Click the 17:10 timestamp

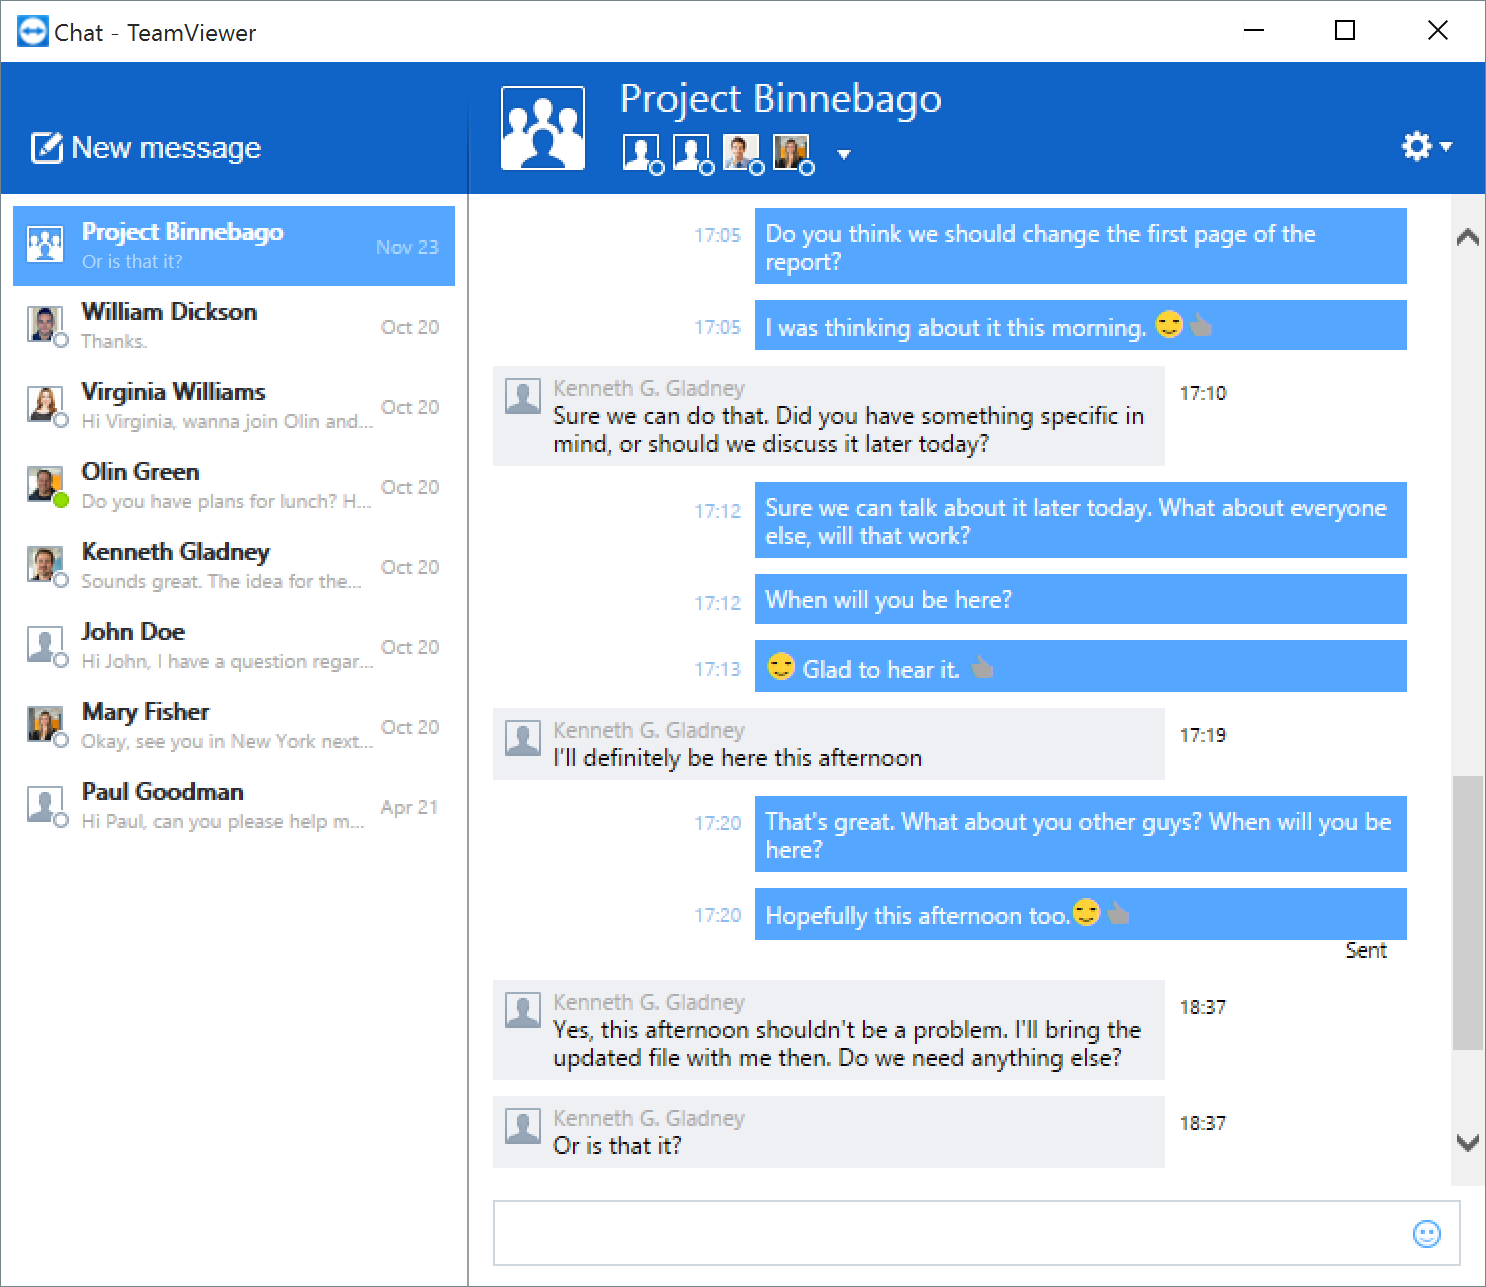point(1202,393)
